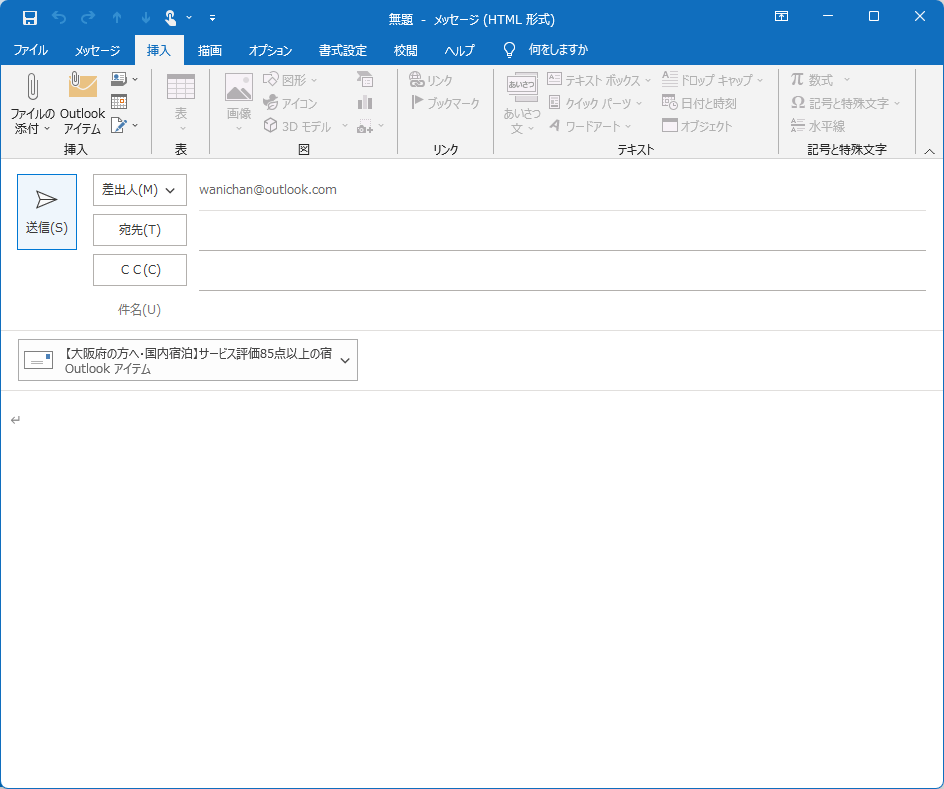944x789 pixels.
Task: Insert an アイコン graphic
Action: 290,103
